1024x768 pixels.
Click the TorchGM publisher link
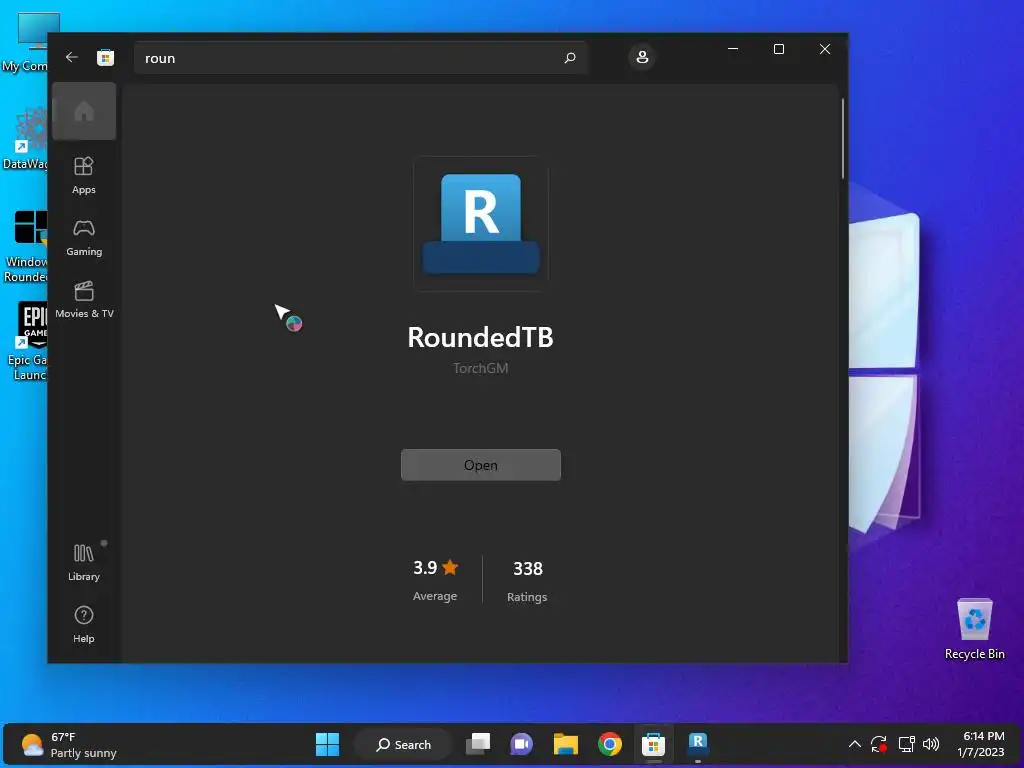[481, 368]
